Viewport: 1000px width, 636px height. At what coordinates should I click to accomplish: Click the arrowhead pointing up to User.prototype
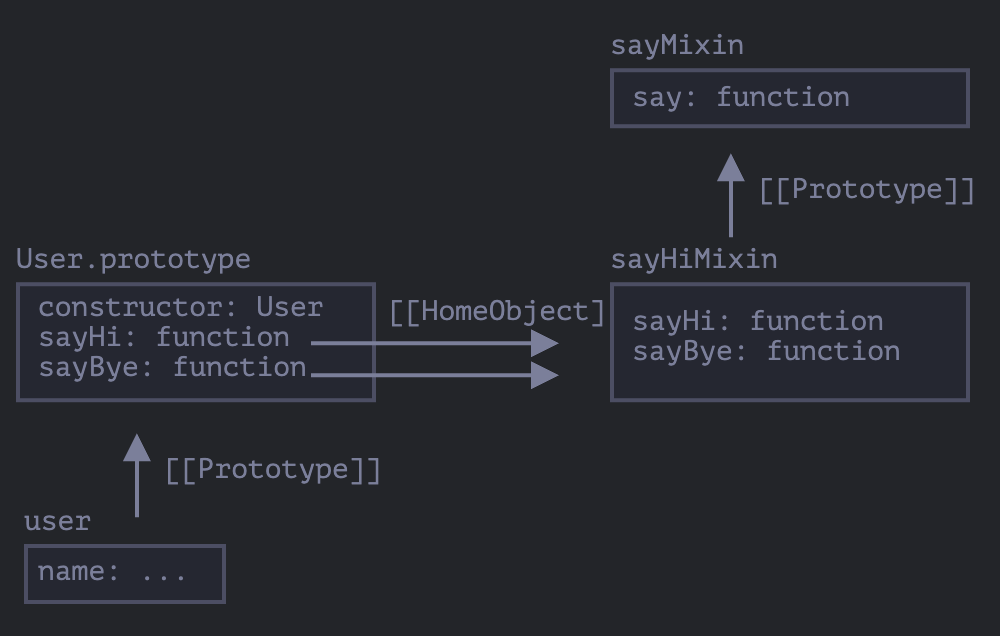(x=137, y=448)
